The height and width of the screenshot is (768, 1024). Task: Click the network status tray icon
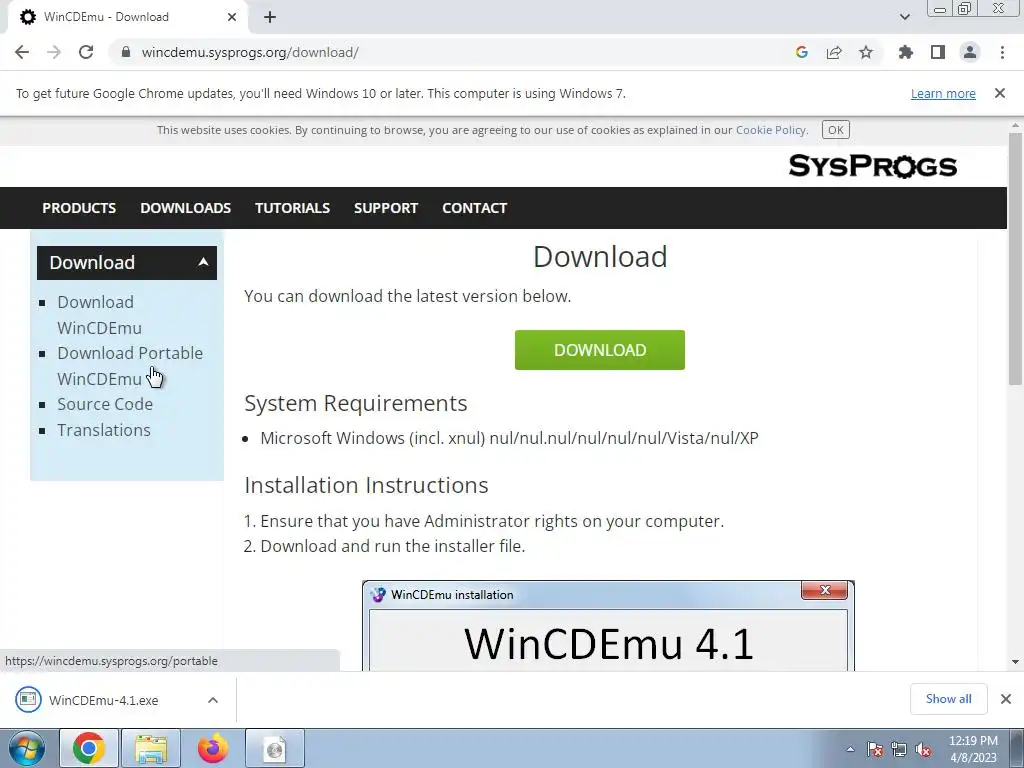899,749
